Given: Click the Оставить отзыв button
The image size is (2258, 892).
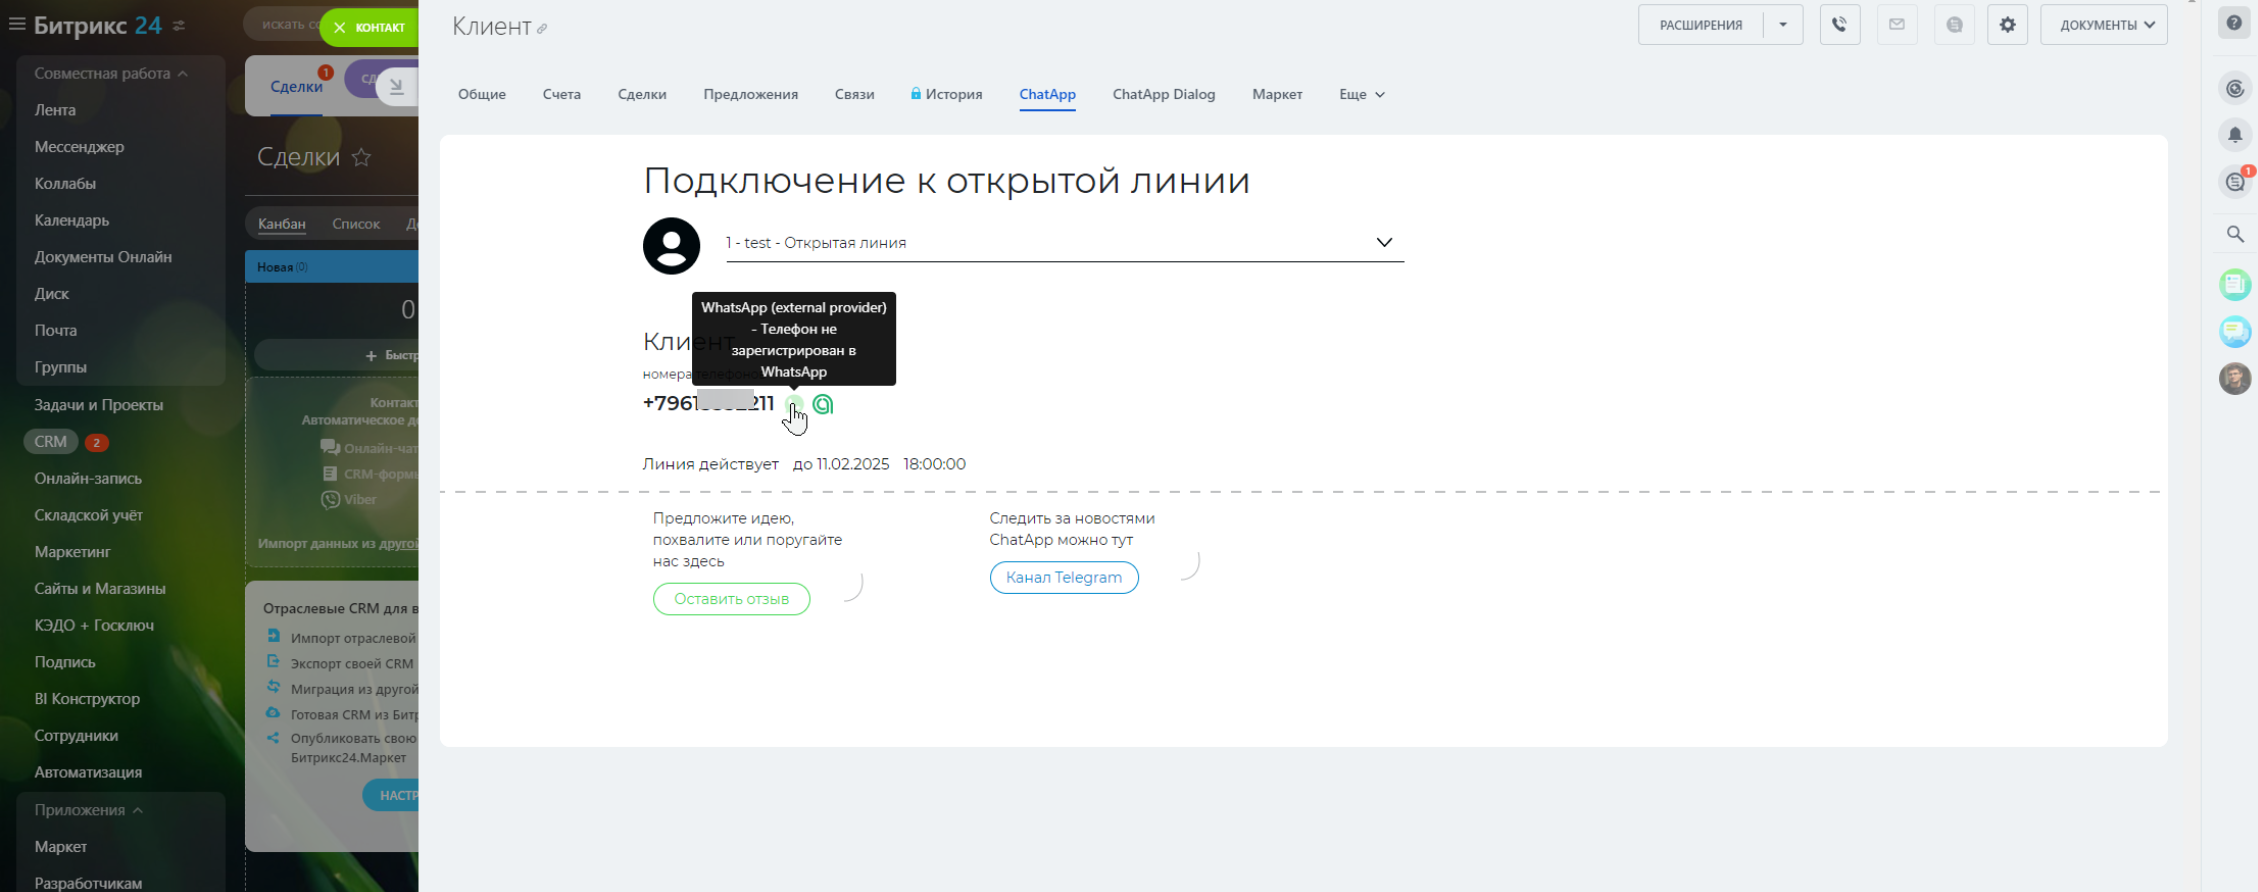Looking at the screenshot, I should point(731,599).
